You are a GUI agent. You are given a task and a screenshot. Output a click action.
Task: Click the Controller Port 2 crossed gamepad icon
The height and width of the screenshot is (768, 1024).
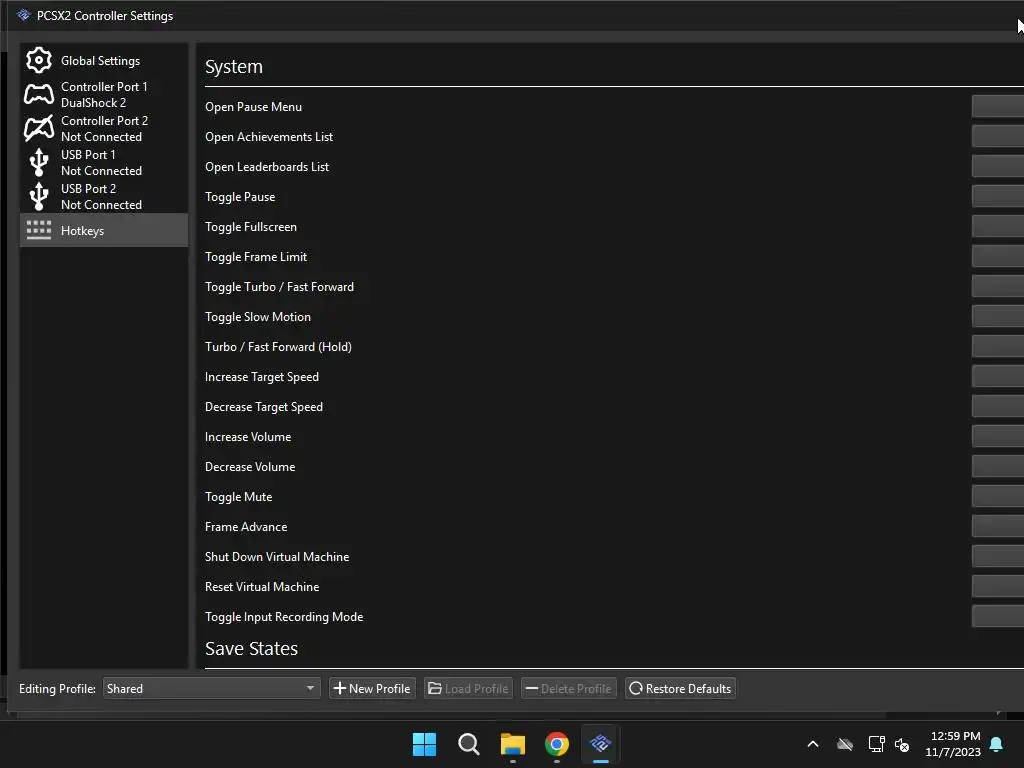39,129
